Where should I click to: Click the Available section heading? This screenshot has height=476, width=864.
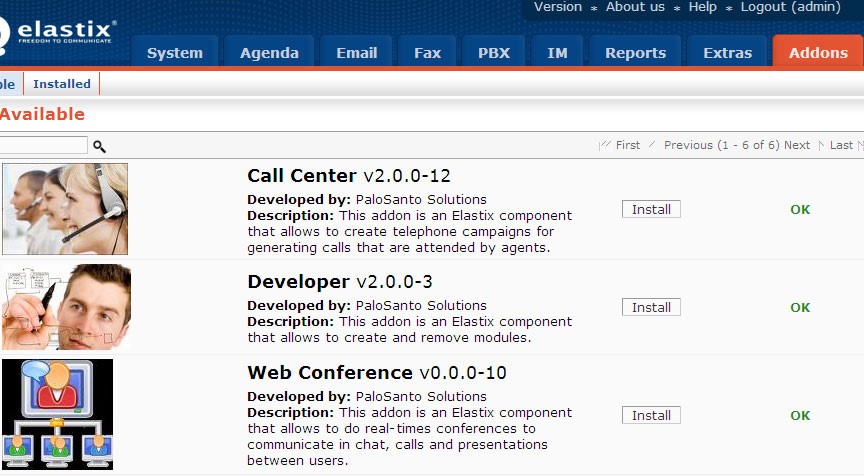[42, 114]
